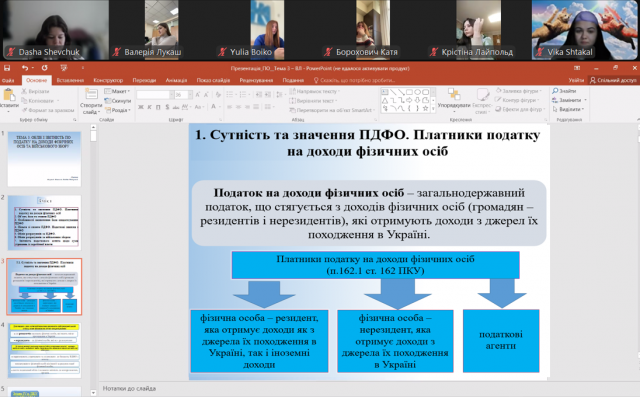Toggle italic (К) formatting
This screenshot has height=397, width=640.
click(x=149, y=107)
